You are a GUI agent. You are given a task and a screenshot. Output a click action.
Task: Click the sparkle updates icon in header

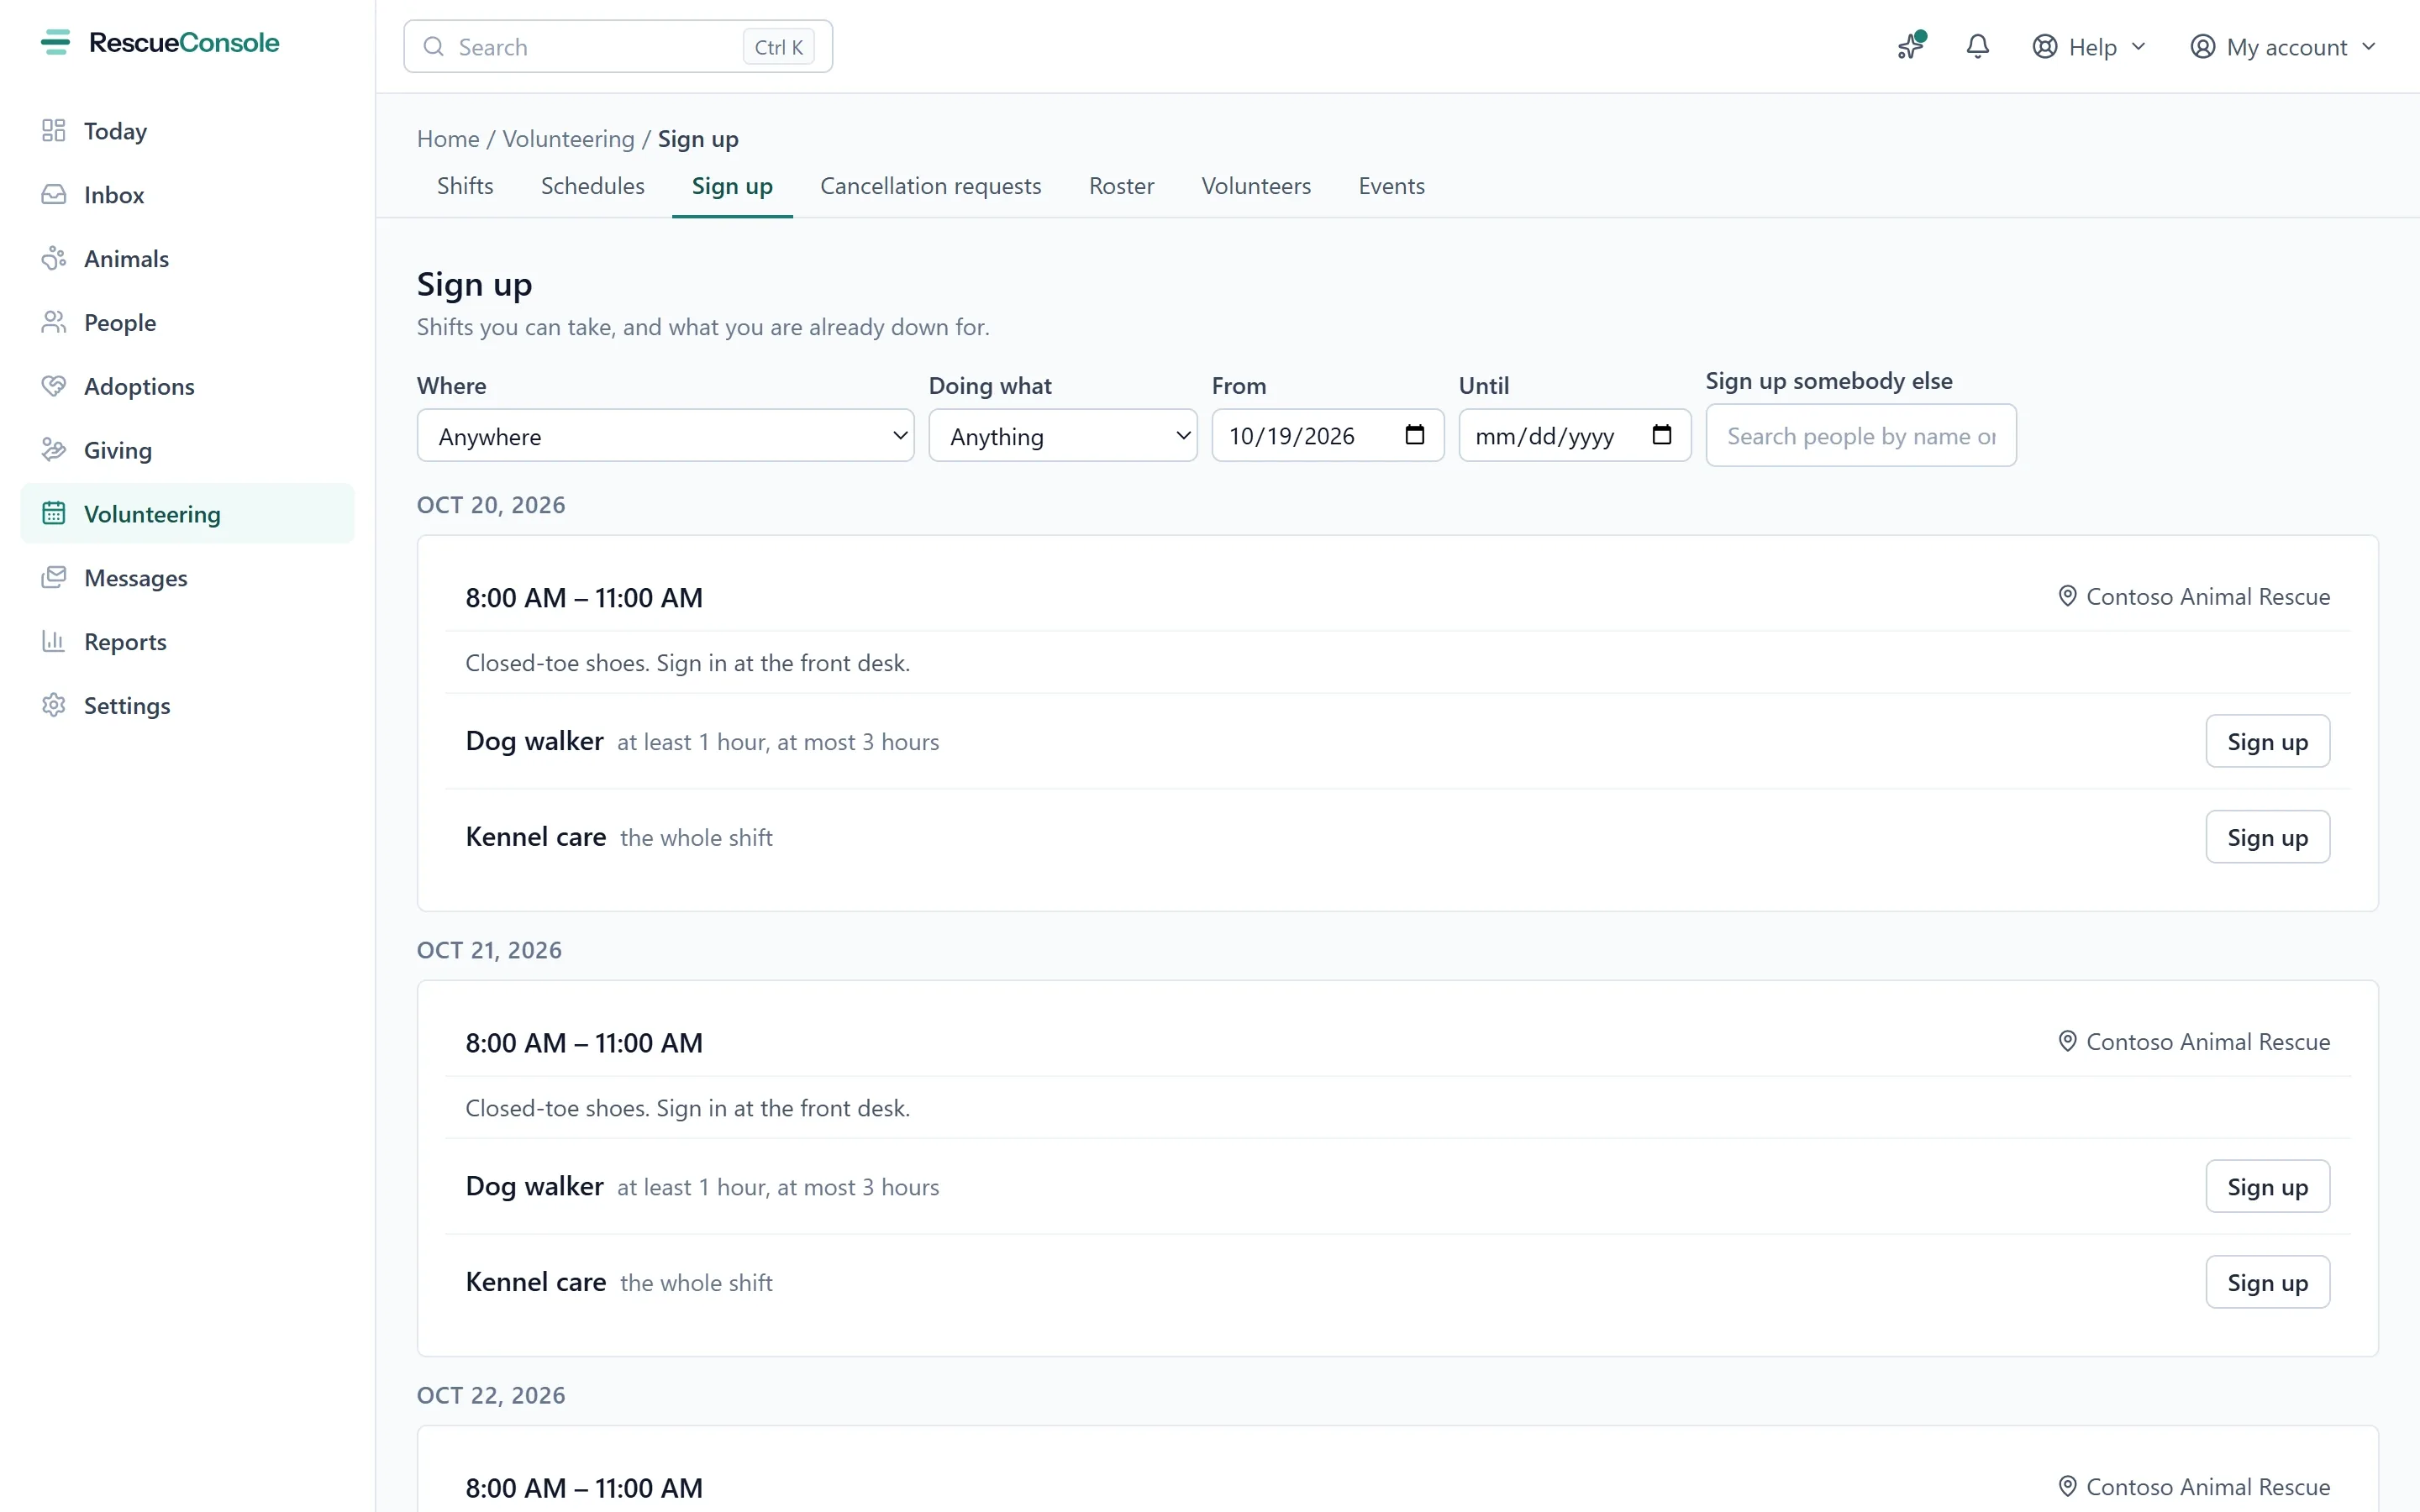[x=1911, y=46]
